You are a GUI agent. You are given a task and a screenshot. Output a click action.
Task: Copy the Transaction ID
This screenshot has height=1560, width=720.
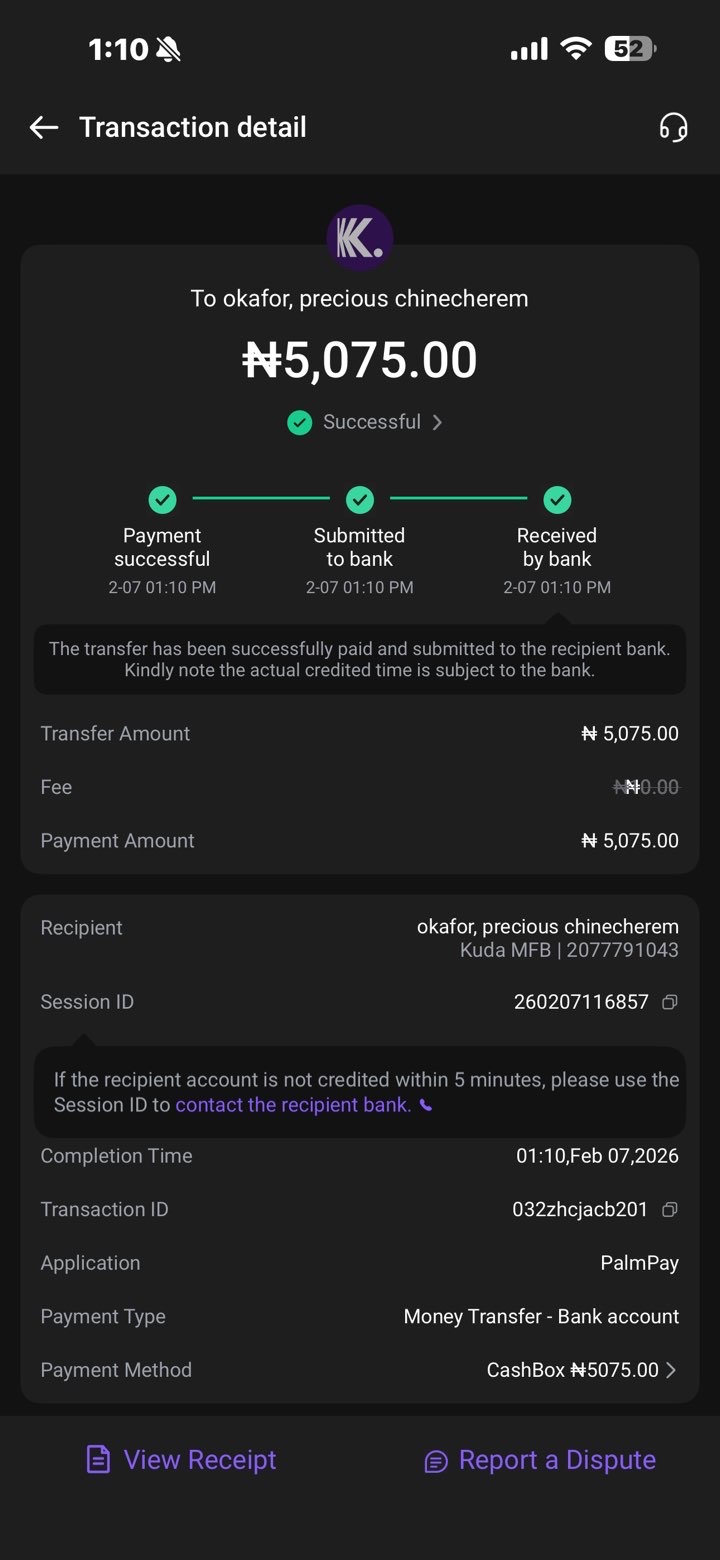tap(670, 1209)
